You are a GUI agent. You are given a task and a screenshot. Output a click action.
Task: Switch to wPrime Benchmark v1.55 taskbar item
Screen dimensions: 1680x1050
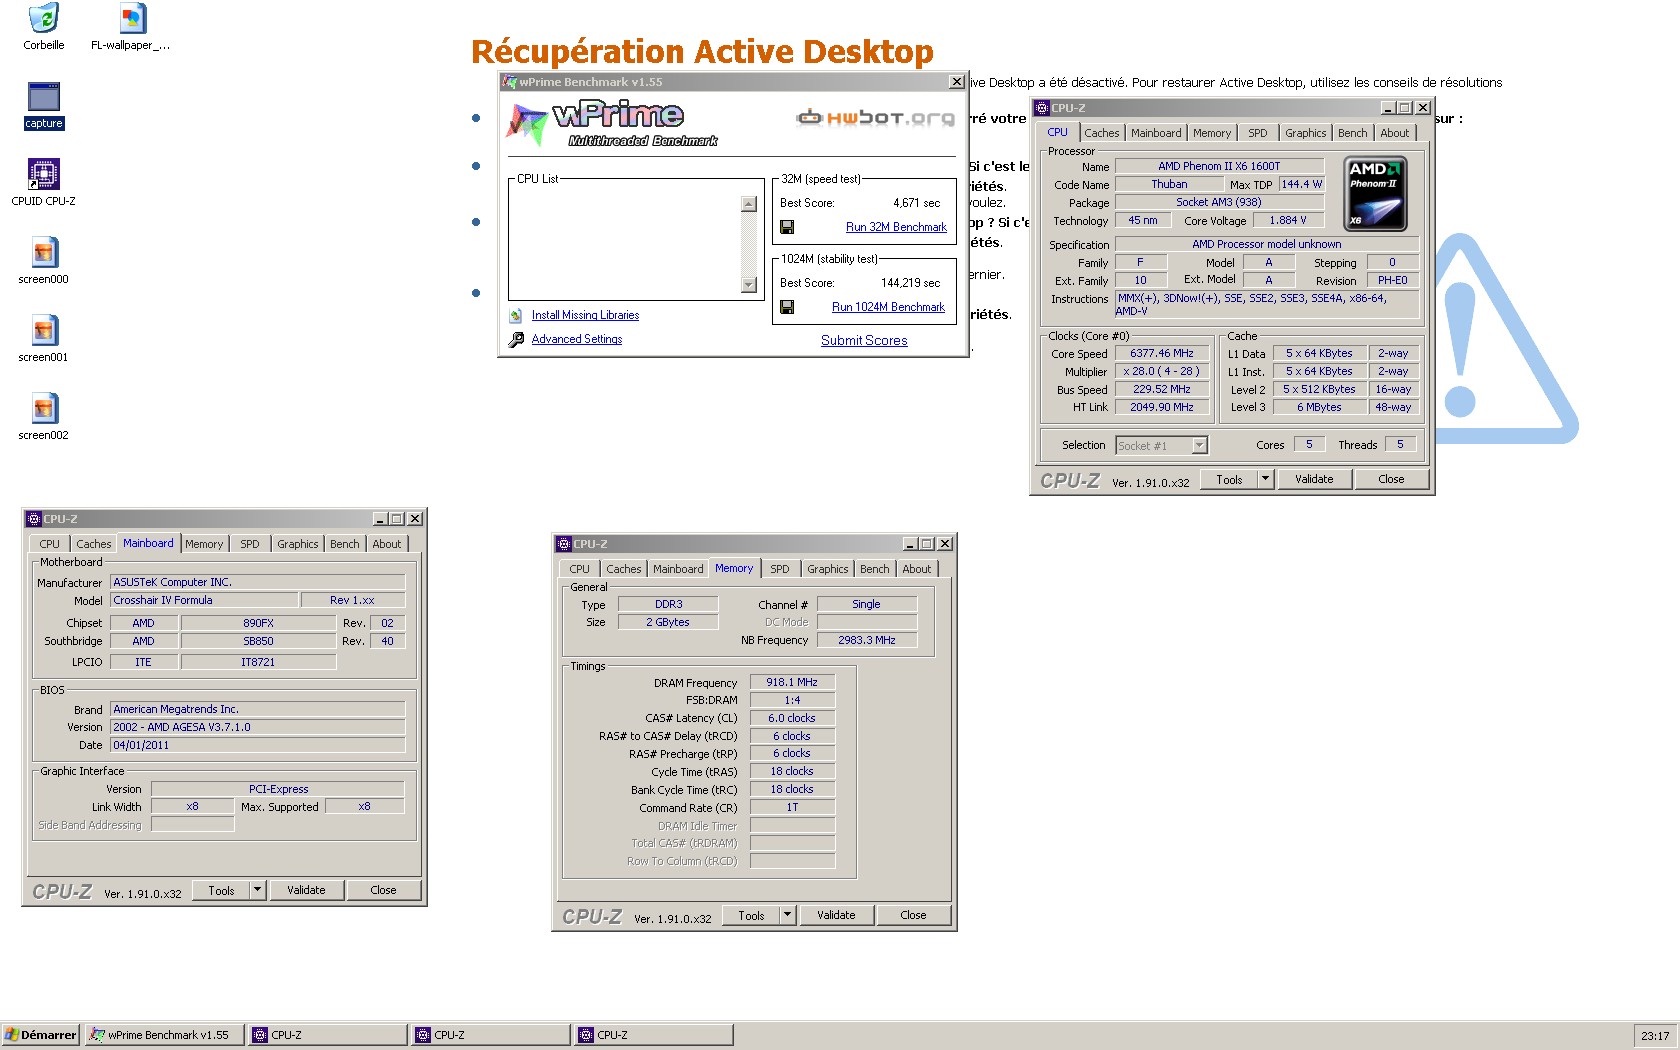click(x=165, y=1035)
